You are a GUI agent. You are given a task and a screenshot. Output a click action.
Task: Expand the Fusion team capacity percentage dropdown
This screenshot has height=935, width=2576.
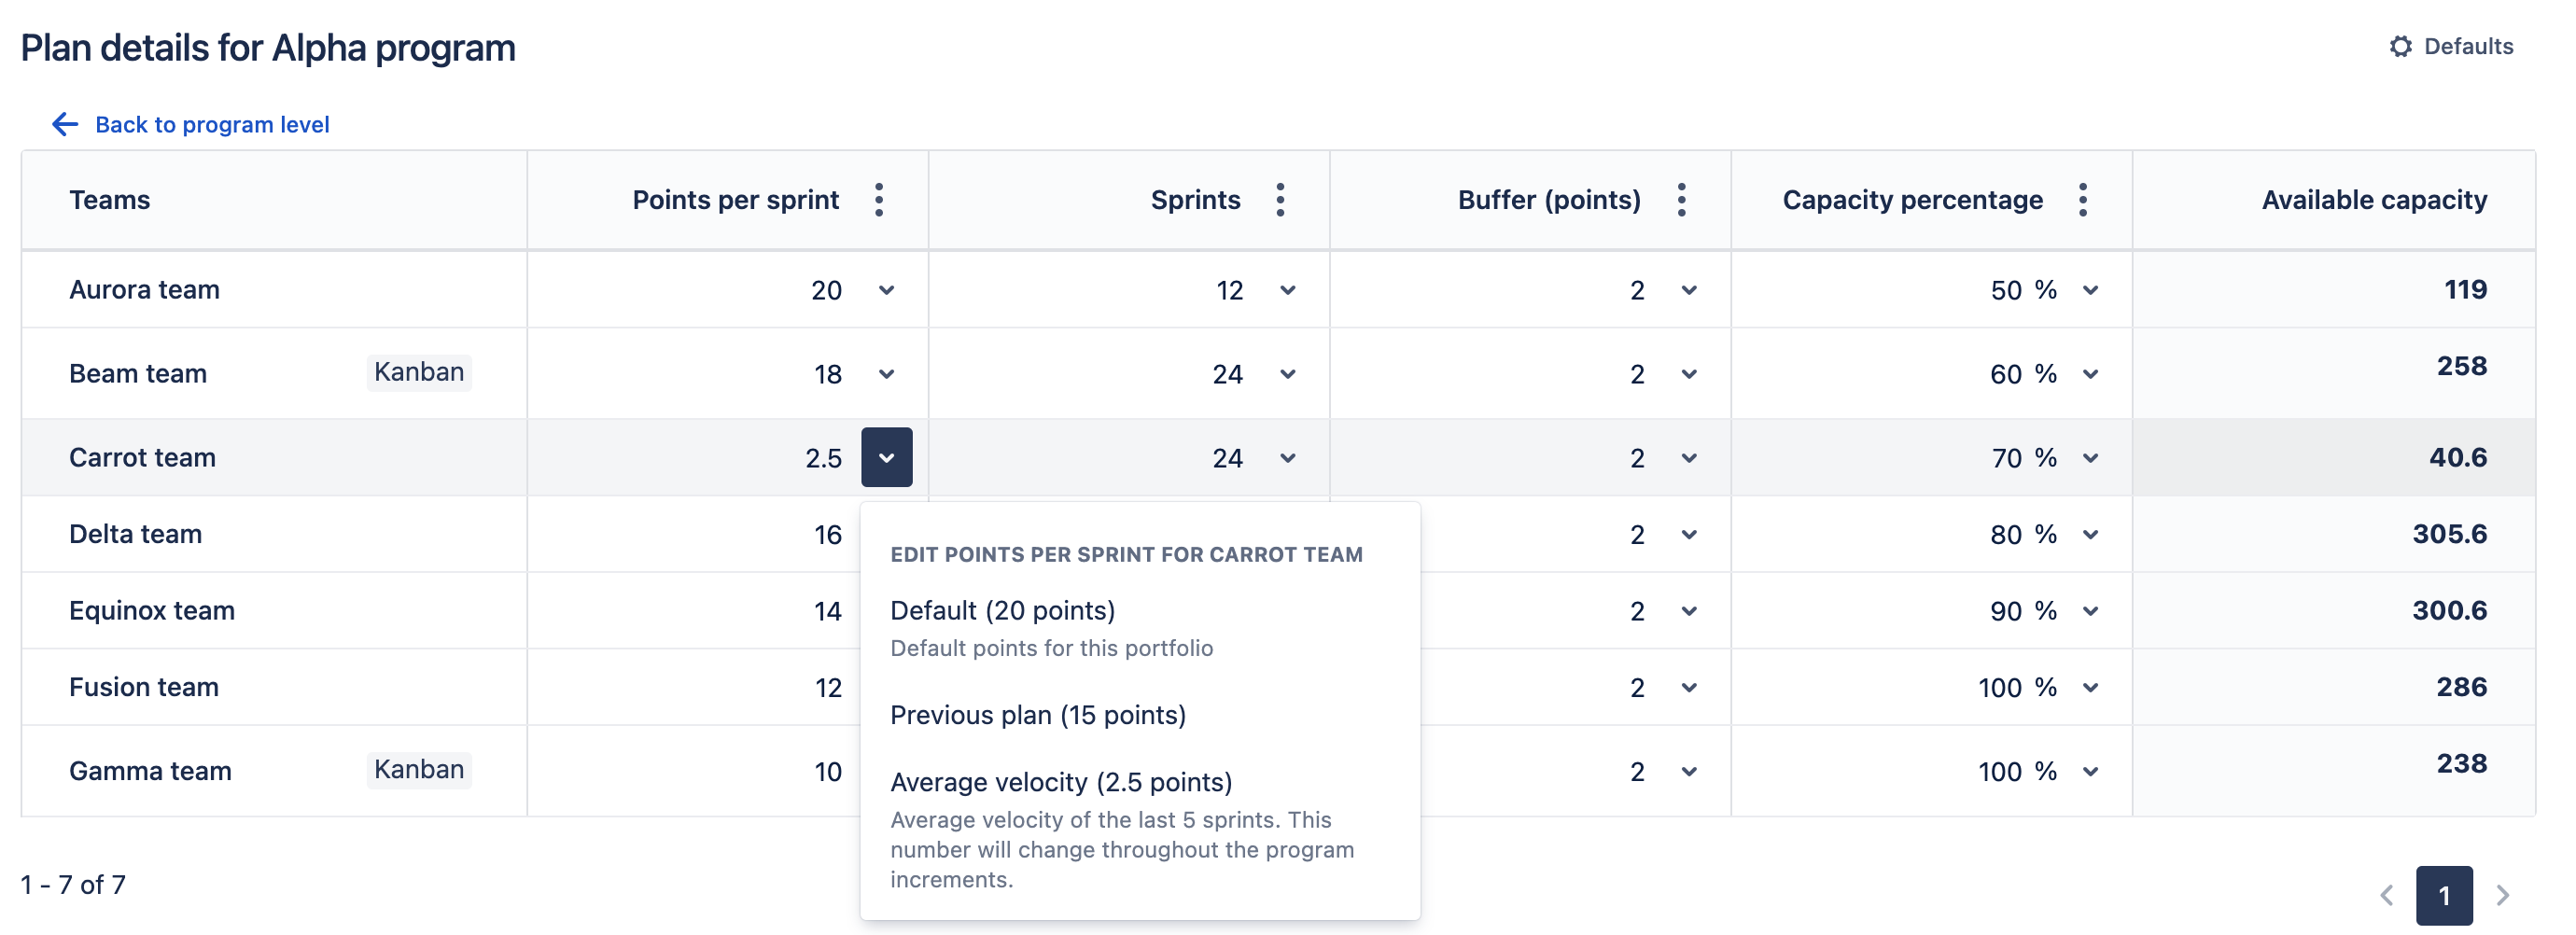(x=2090, y=687)
